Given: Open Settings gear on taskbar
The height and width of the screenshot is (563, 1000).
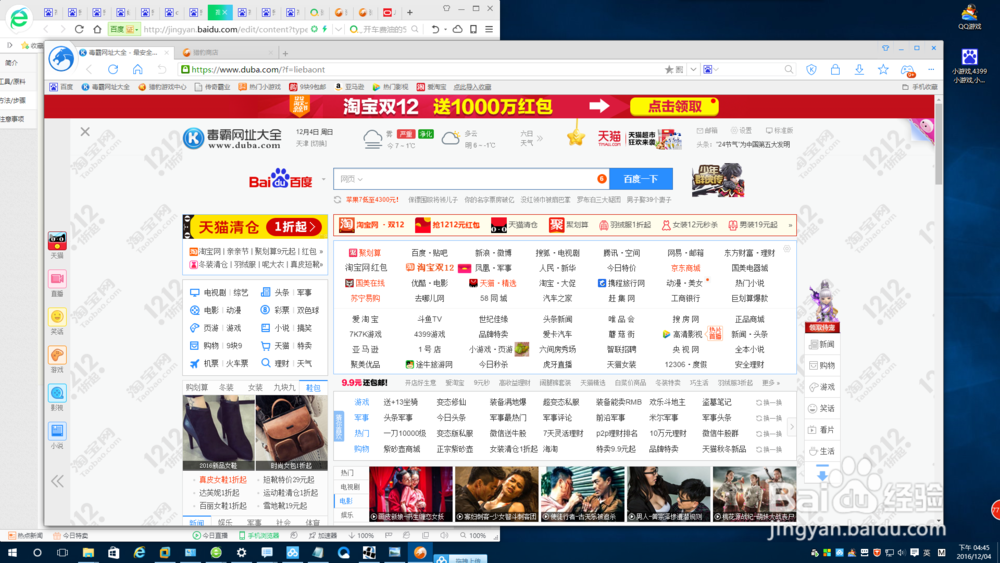Looking at the screenshot, I should pyautogui.click(x=241, y=553).
